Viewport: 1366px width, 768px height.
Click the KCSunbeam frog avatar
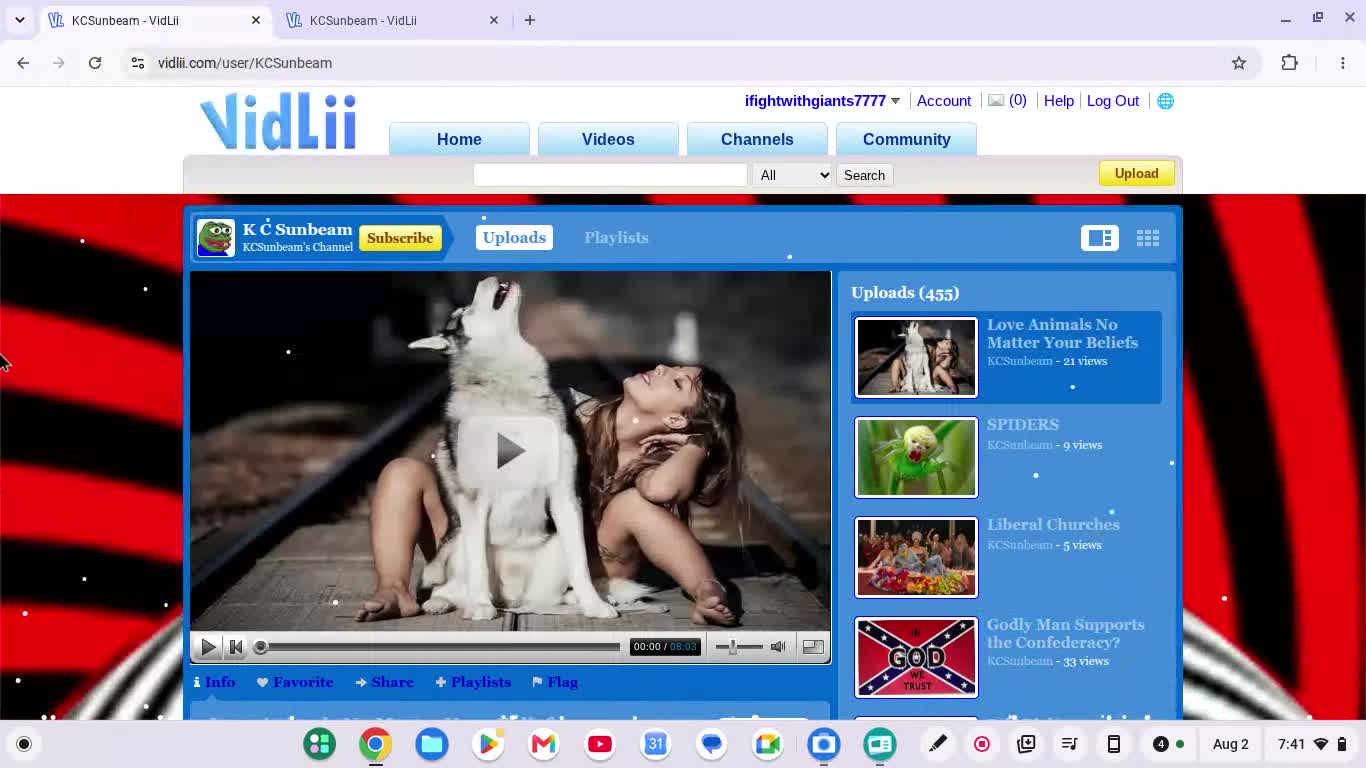(x=216, y=238)
